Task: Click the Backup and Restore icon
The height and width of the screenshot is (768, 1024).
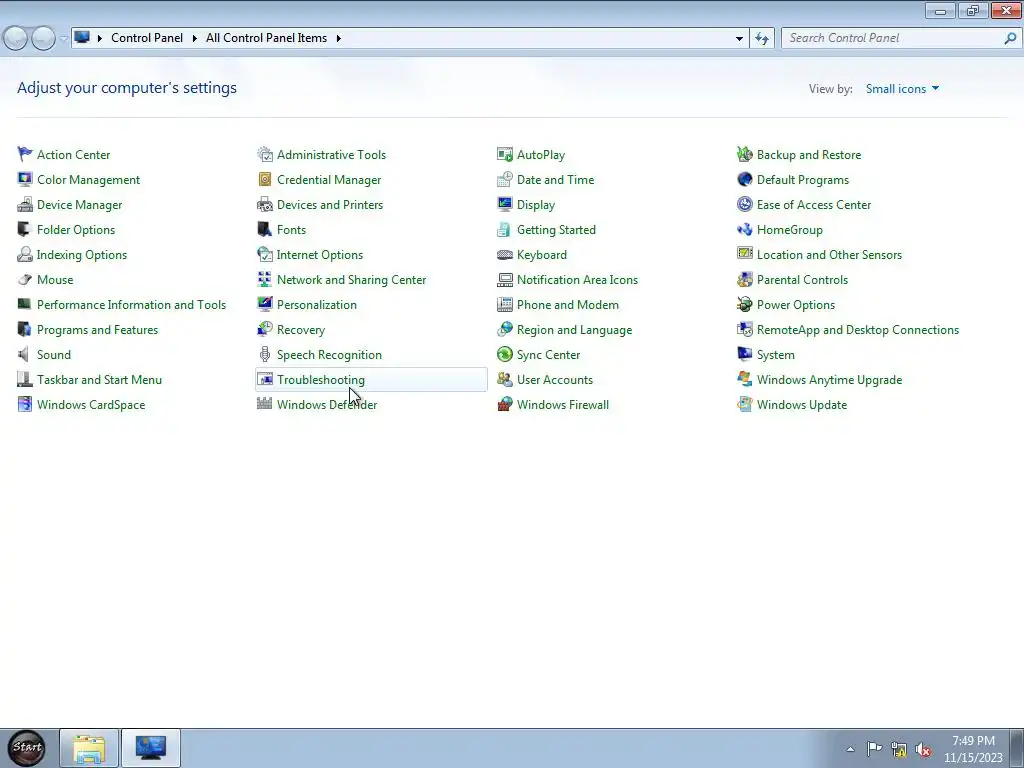Action: point(744,154)
